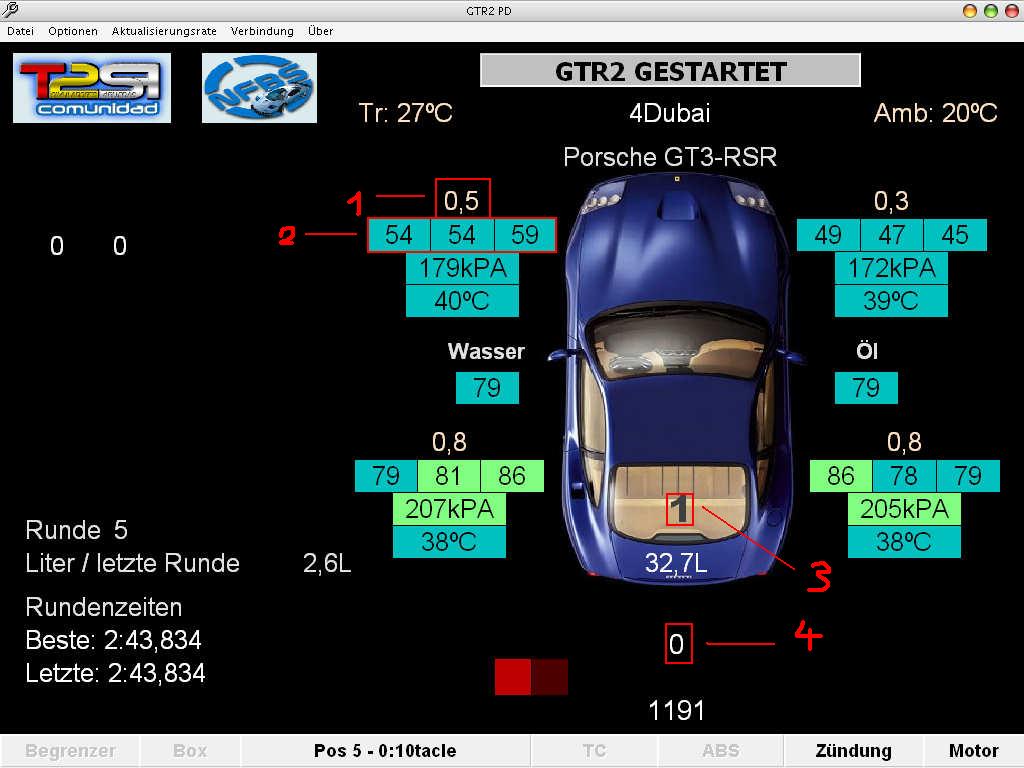Click the Letzte: 2:43,834 lap time
The width and height of the screenshot is (1024, 768).
coord(115,673)
